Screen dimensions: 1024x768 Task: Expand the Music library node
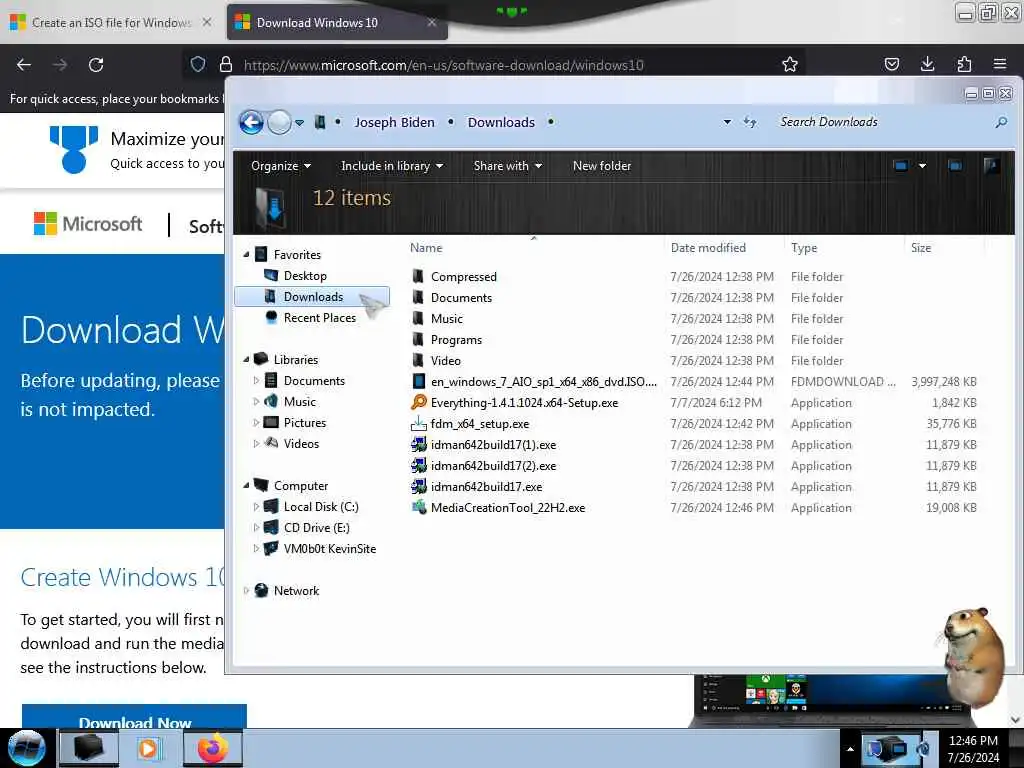[x=256, y=401]
